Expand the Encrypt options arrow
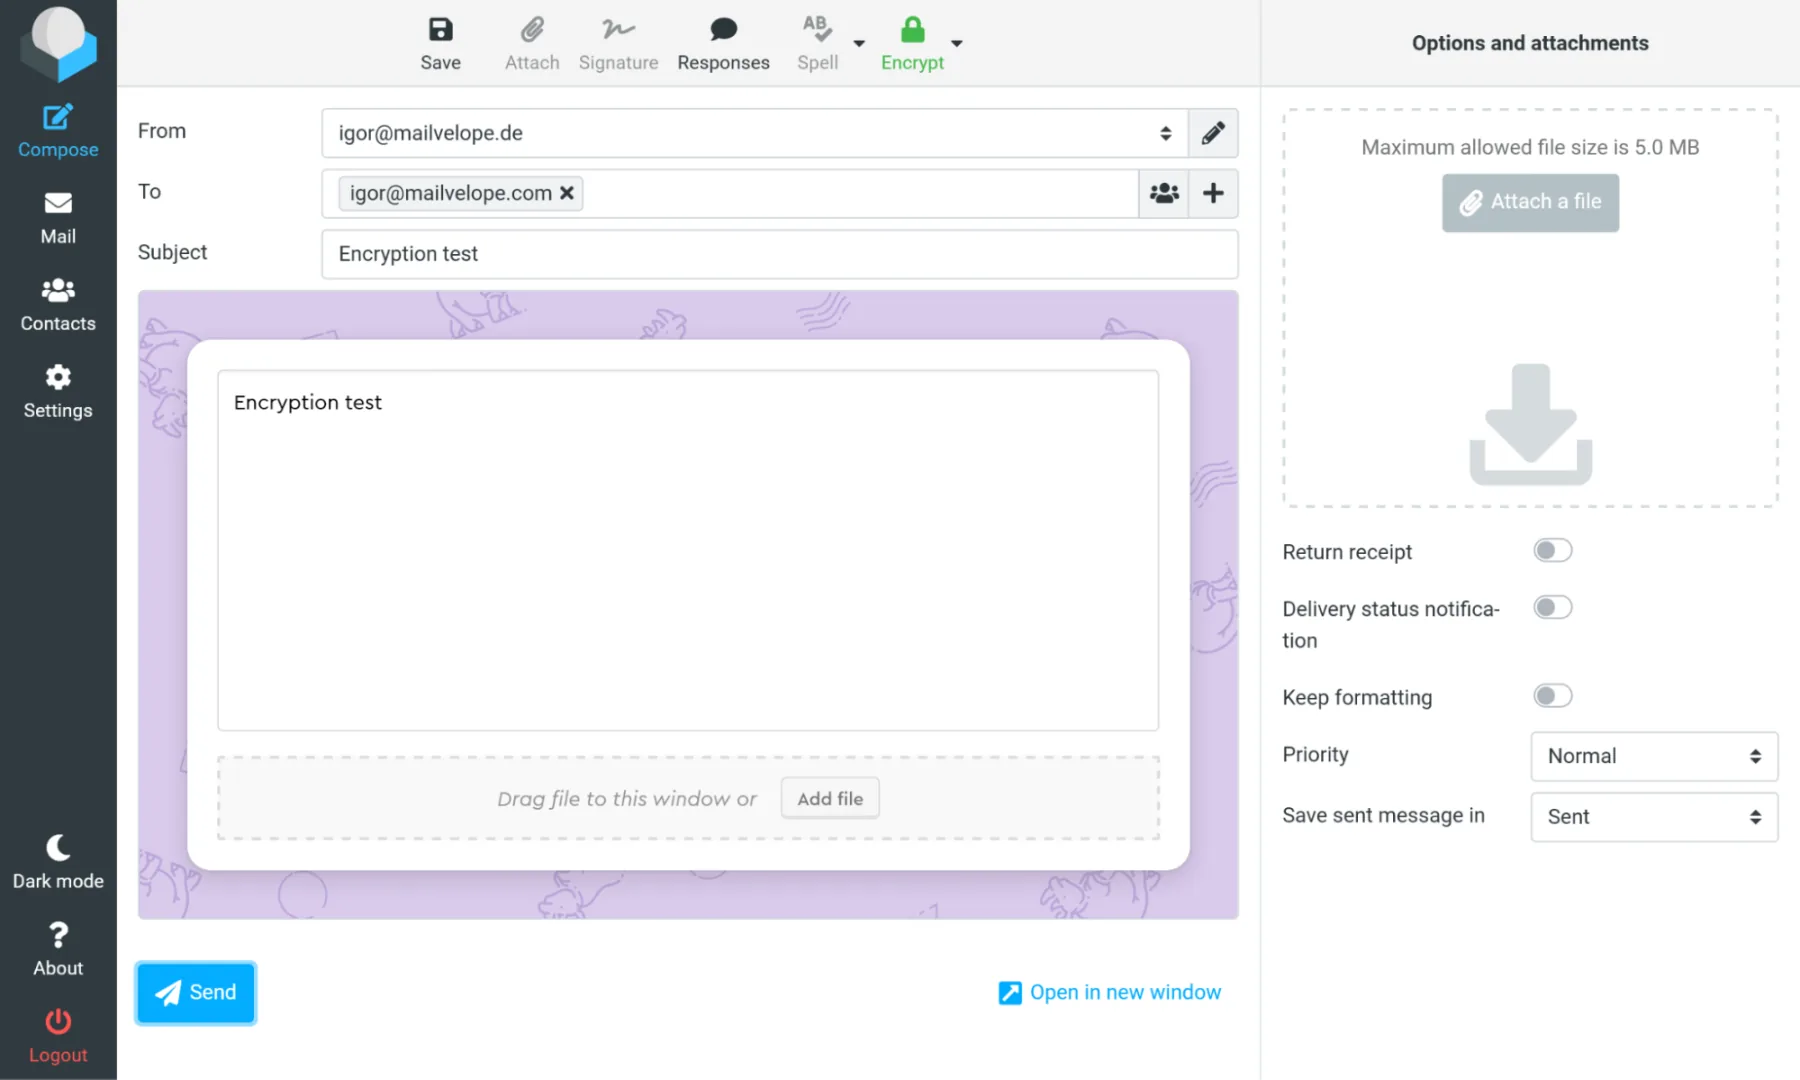Image resolution: width=1800 pixels, height=1080 pixels. (957, 44)
